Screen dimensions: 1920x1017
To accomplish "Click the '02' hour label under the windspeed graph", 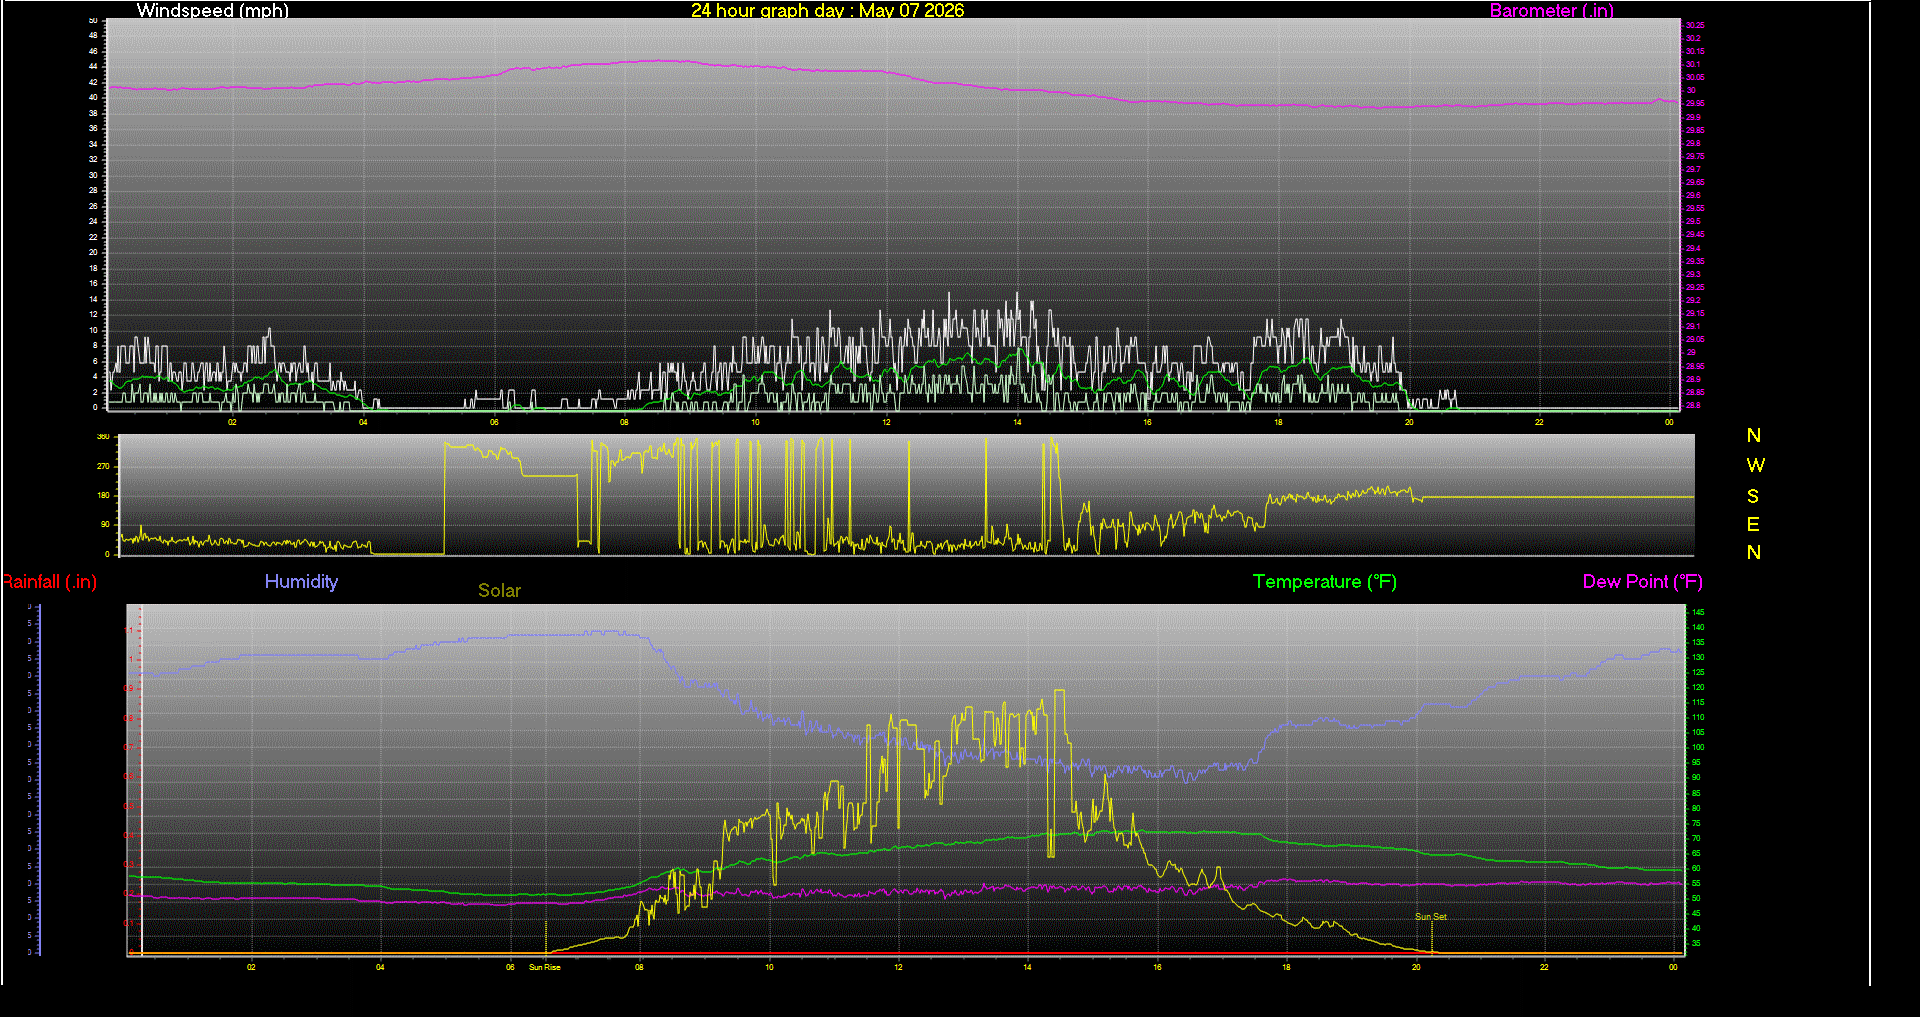I will point(232,422).
